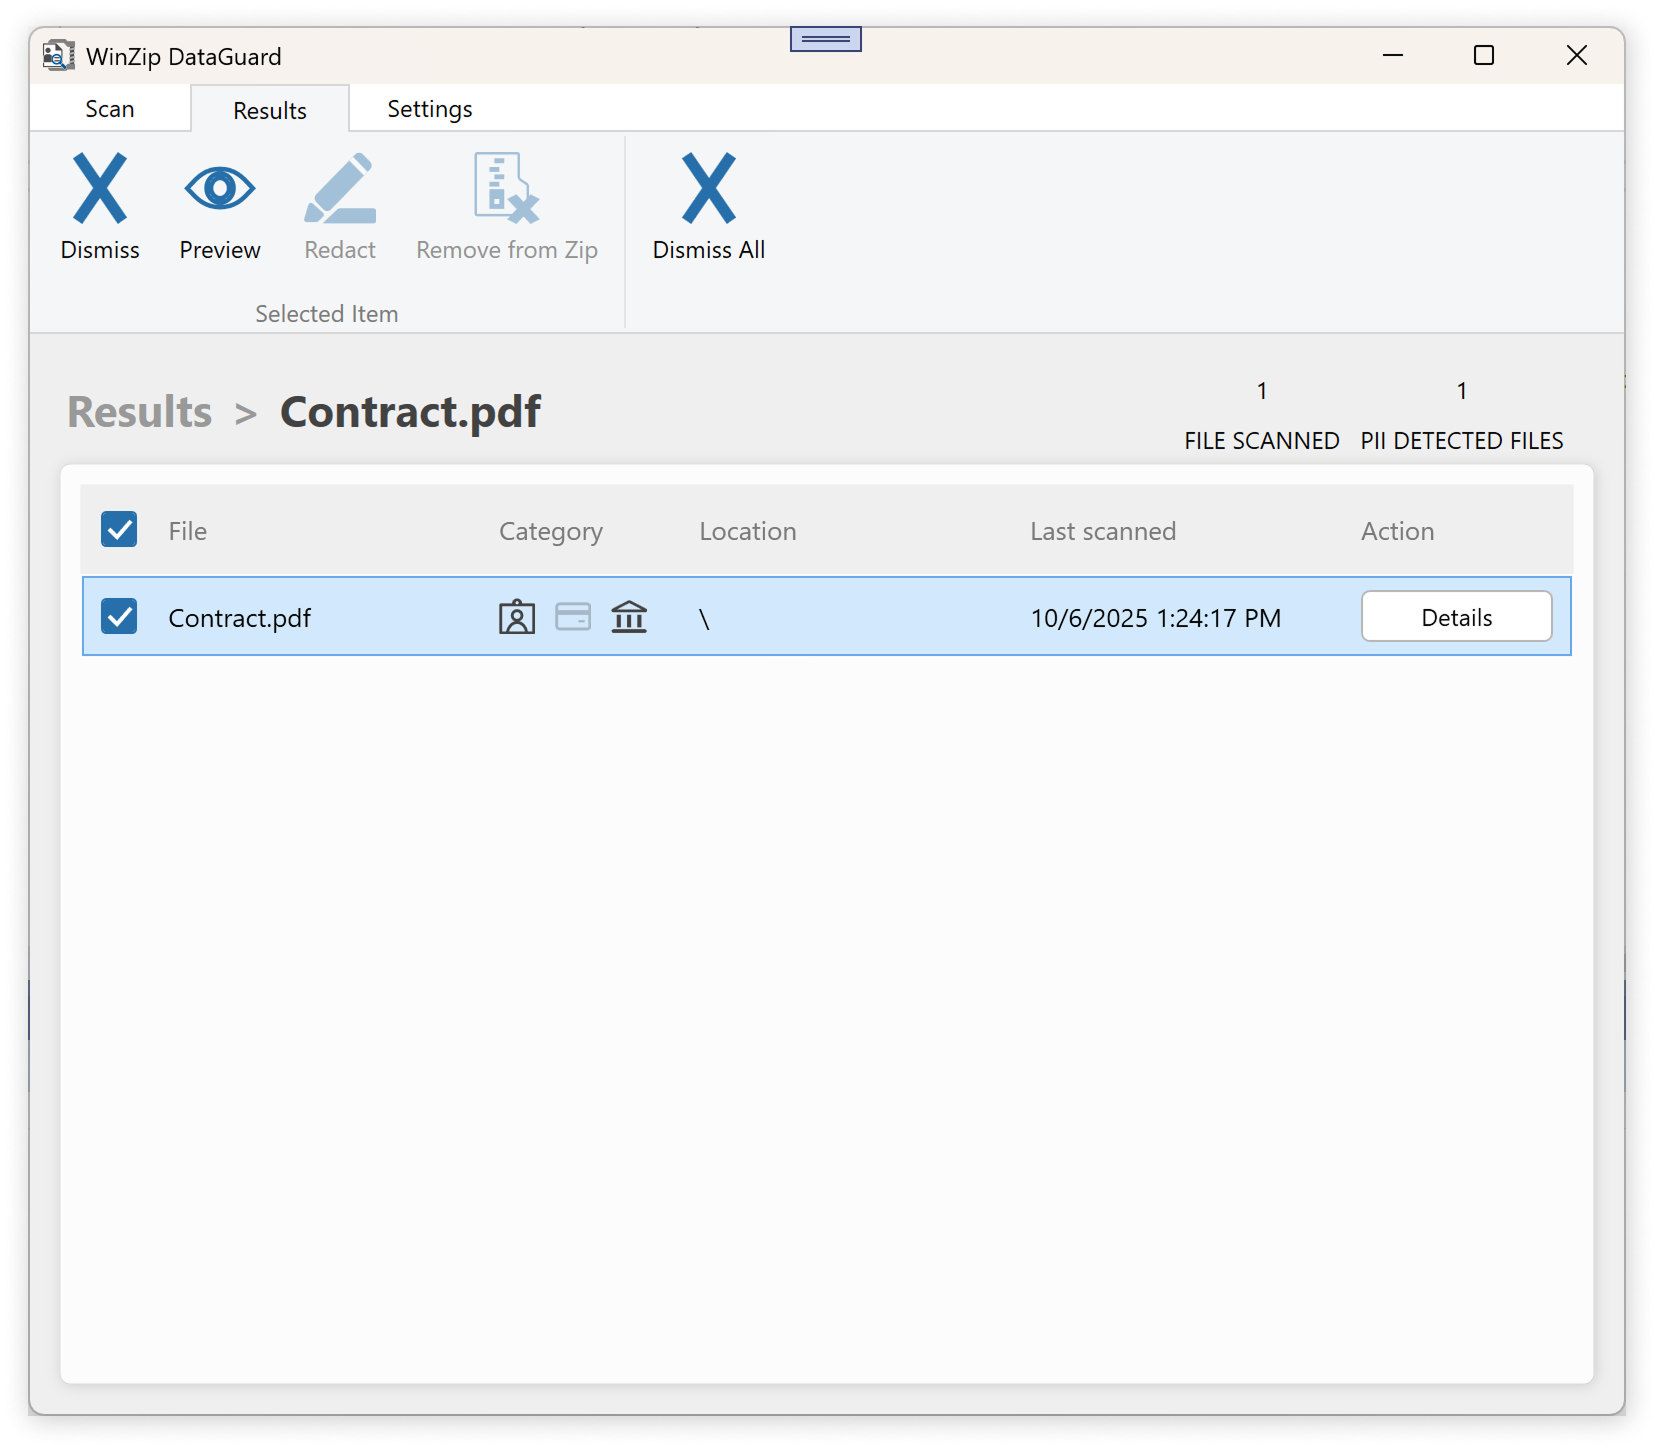Viewport: 1658px width, 1450px height.
Task: Select the Results tab
Action: point(269,110)
